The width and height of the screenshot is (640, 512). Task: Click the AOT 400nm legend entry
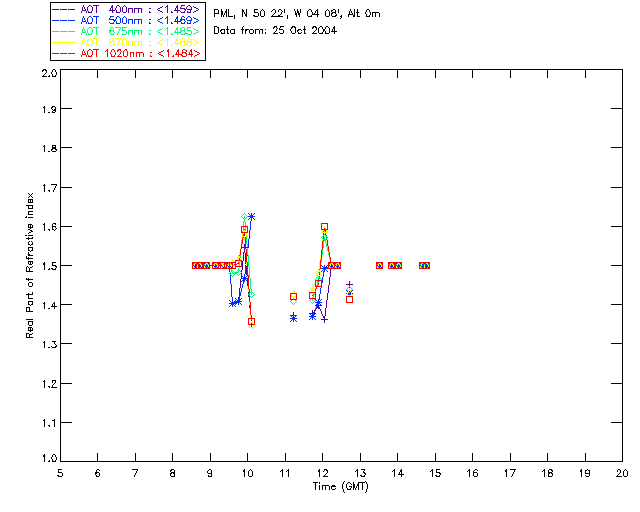[126, 9]
